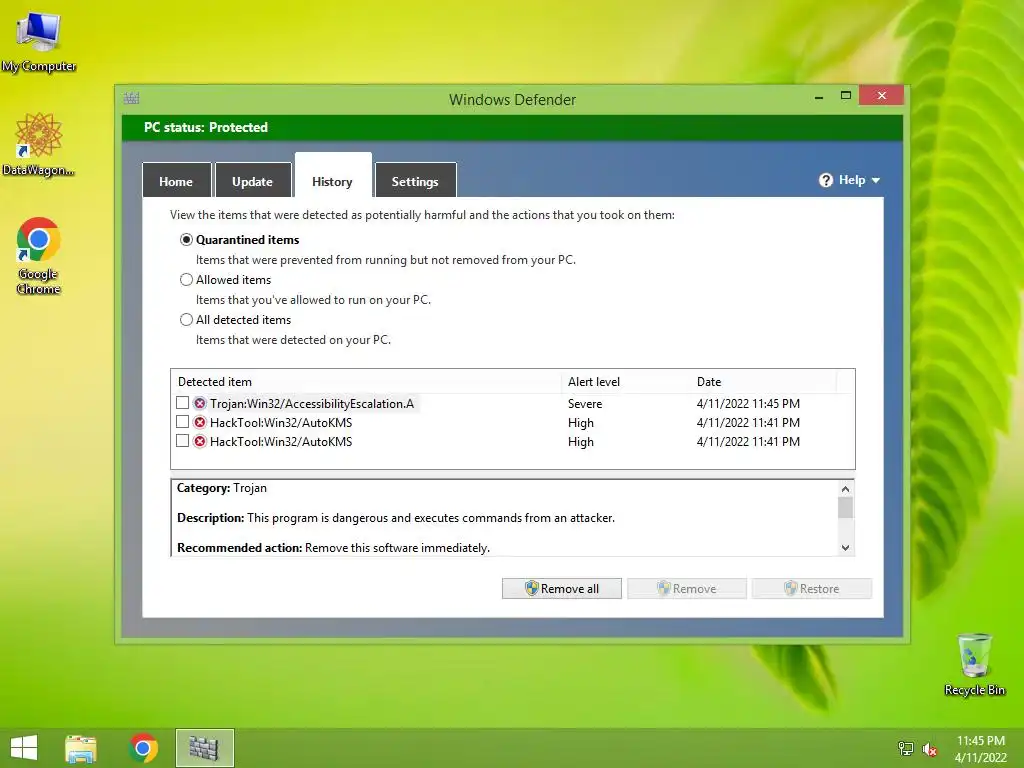Click the Restore button
The width and height of the screenshot is (1024, 768).
click(x=812, y=588)
